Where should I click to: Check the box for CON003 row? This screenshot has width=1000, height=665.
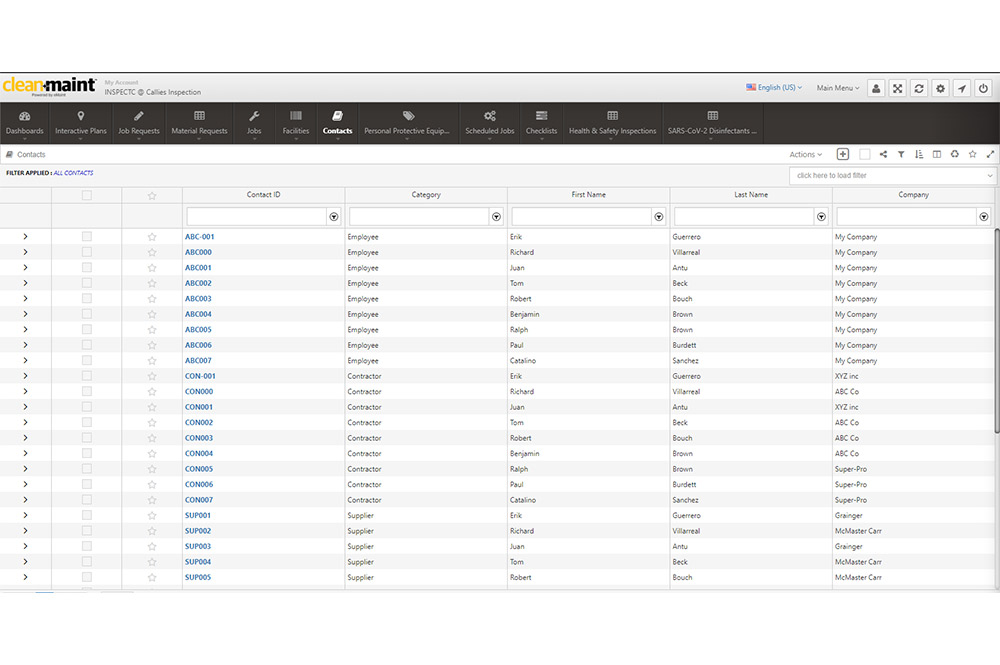click(87, 438)
